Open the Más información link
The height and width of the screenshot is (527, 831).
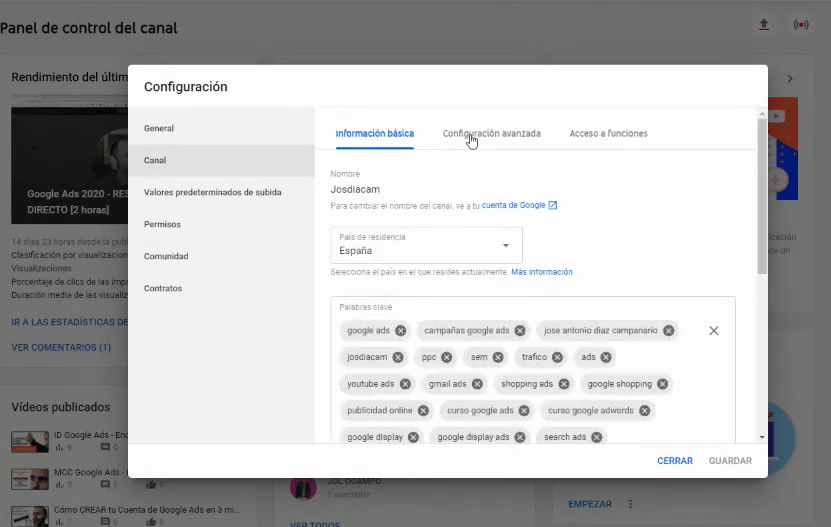tap(542, 272)
